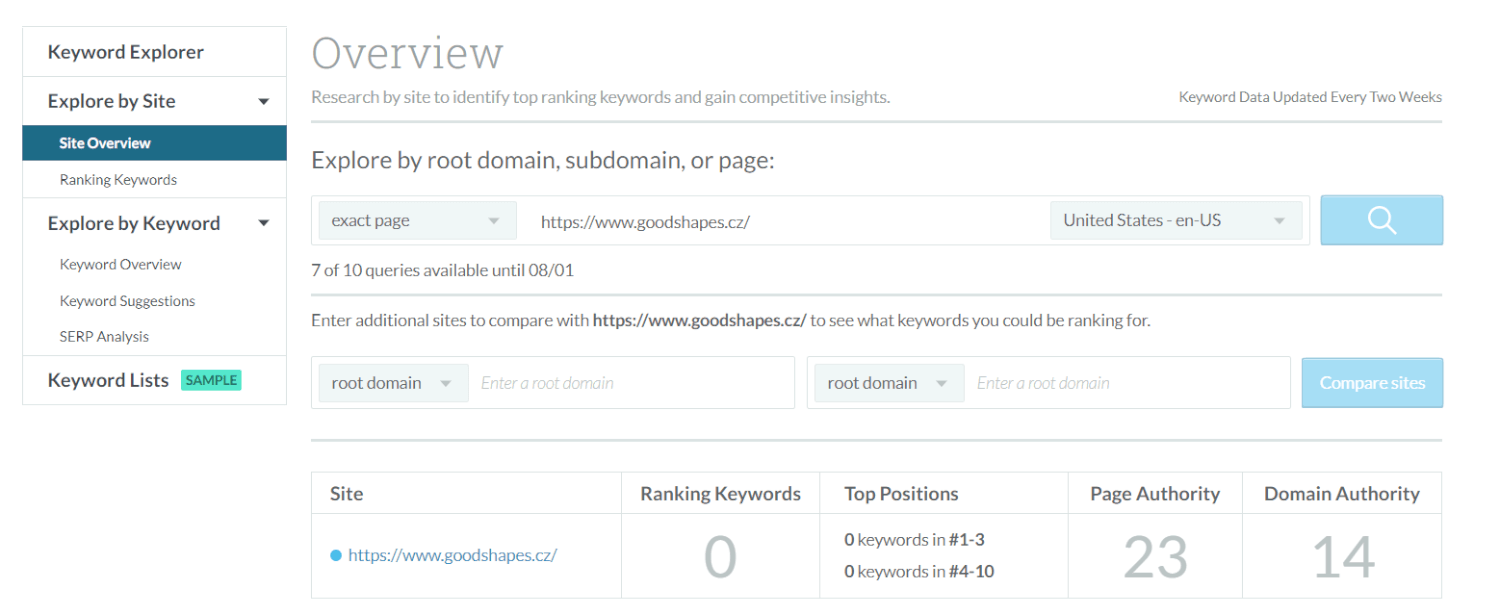Open the exact page scope dropdown
The image size is (1500, 615).
[x=417, y=221]
